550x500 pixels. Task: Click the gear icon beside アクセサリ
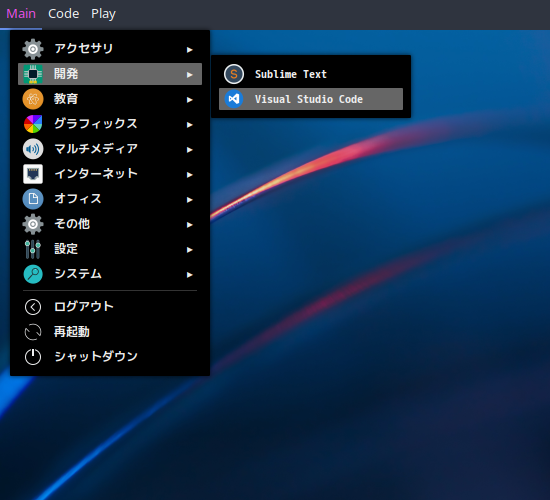33,49
